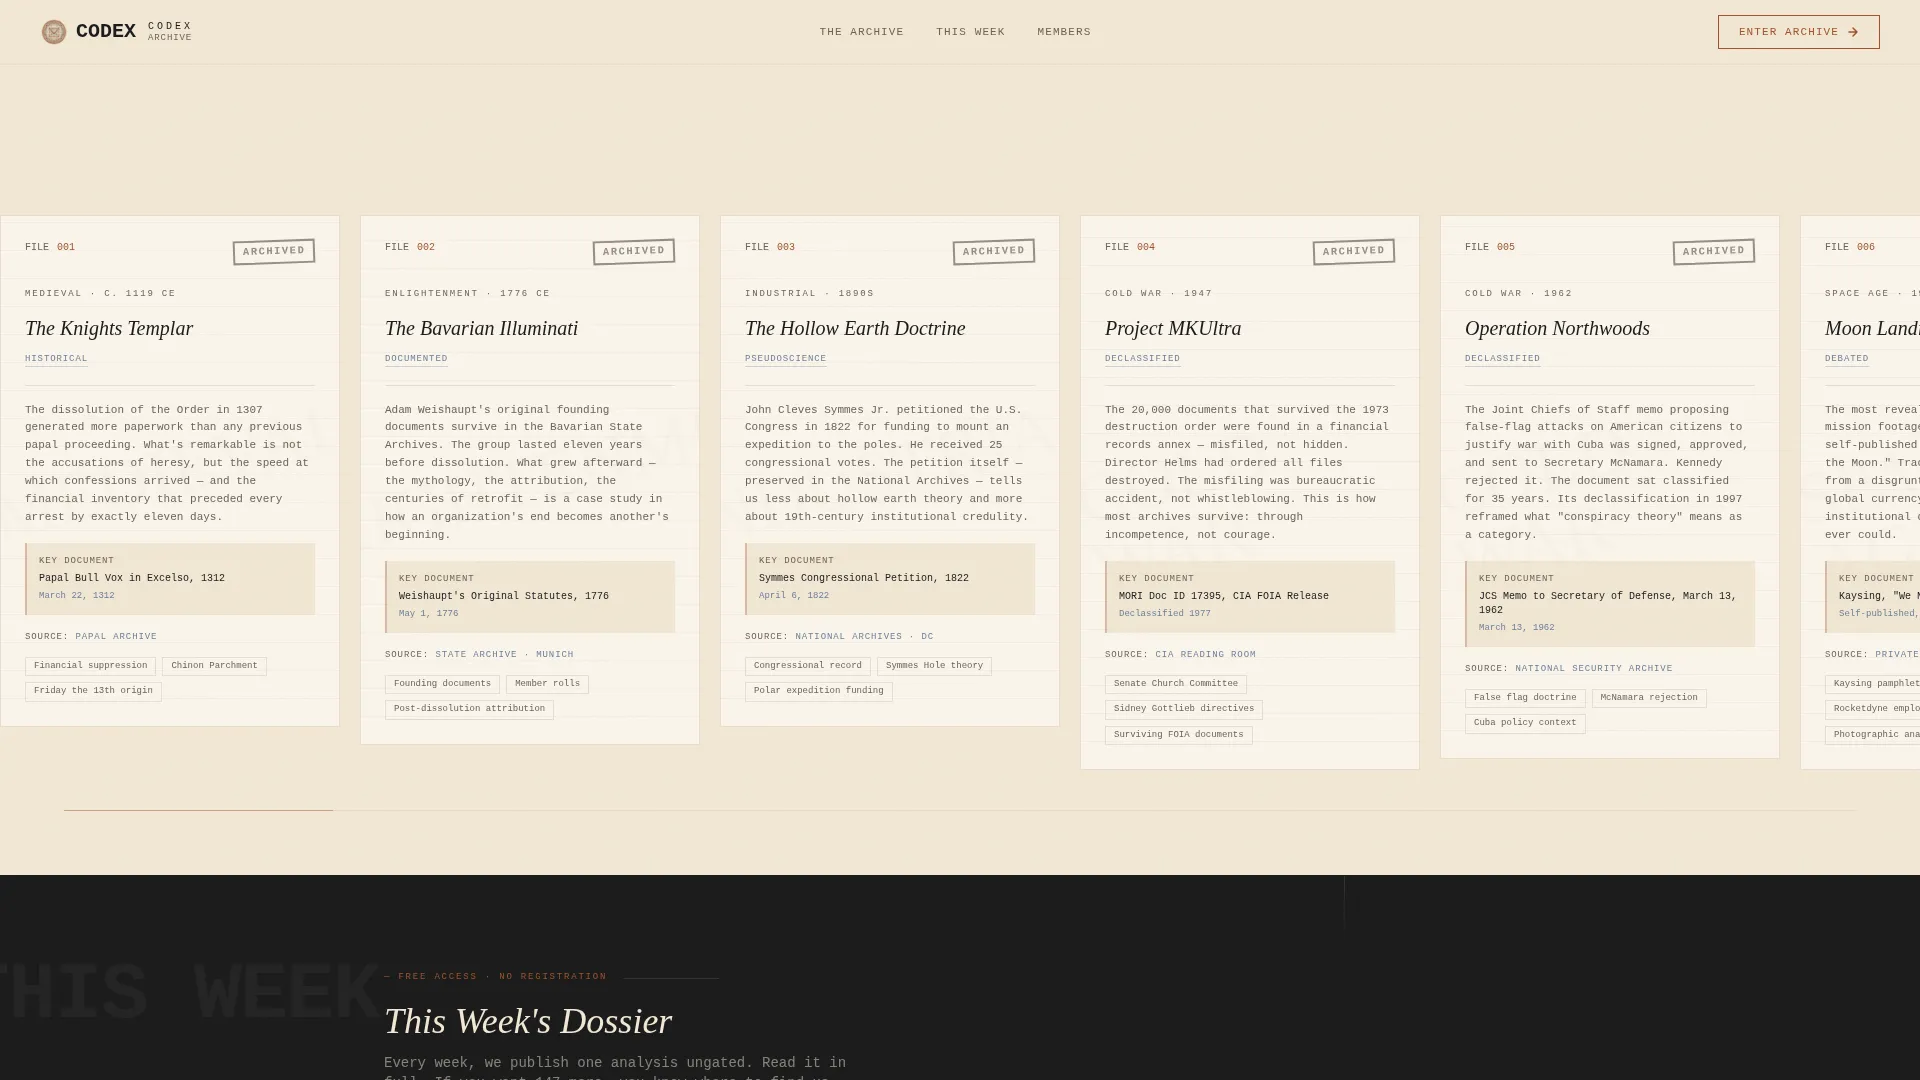Click the DEBATED status label

point(1846,358)
